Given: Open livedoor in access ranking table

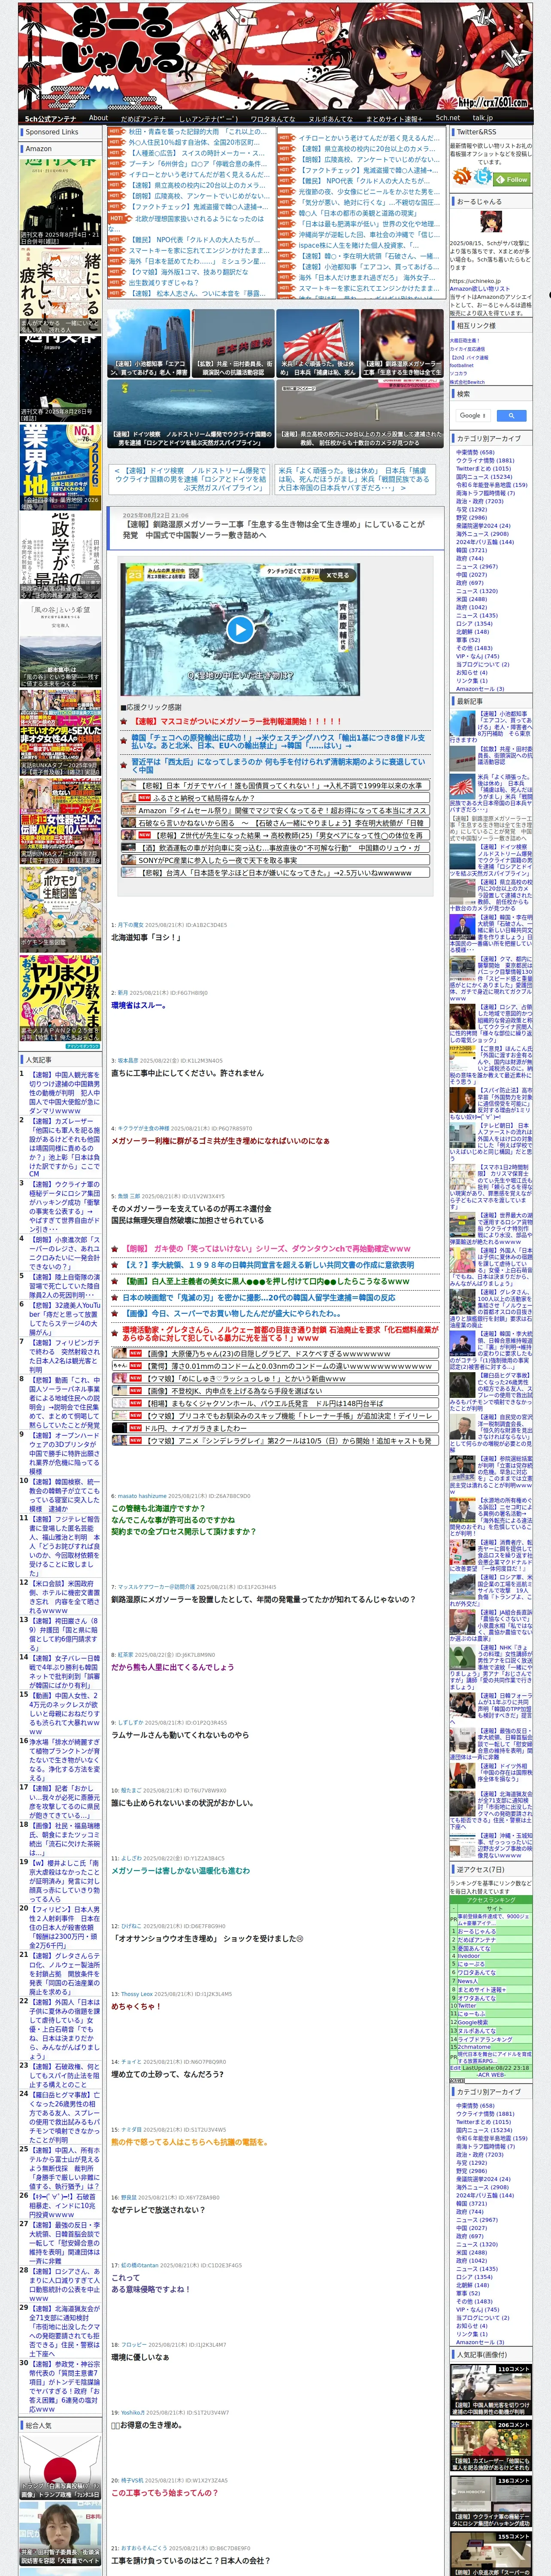Looking at the screenshot, I should [x=469, y=1956].
